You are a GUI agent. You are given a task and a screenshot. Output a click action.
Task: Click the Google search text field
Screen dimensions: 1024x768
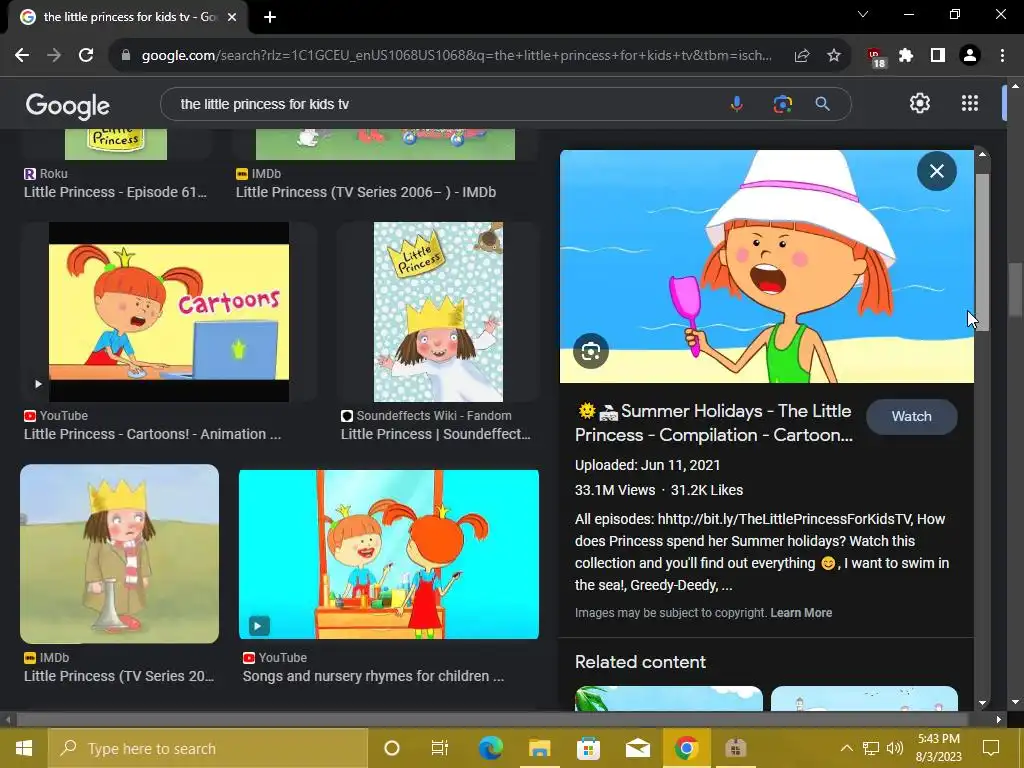(x=444, y=104)
